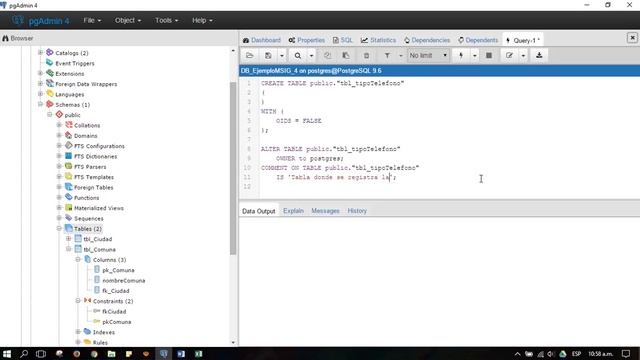Image resolution: width=640 pixels, height=360 pixels.
Task: Open the File menu
Action: coord(92,20)
